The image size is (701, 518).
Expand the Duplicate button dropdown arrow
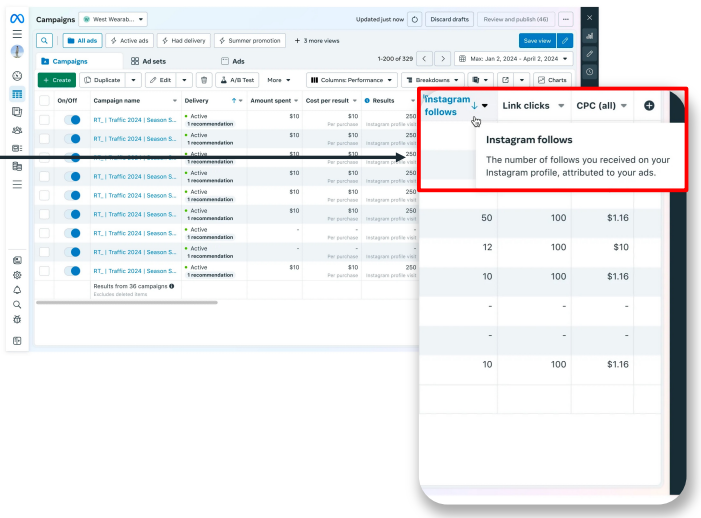(133, 80)
